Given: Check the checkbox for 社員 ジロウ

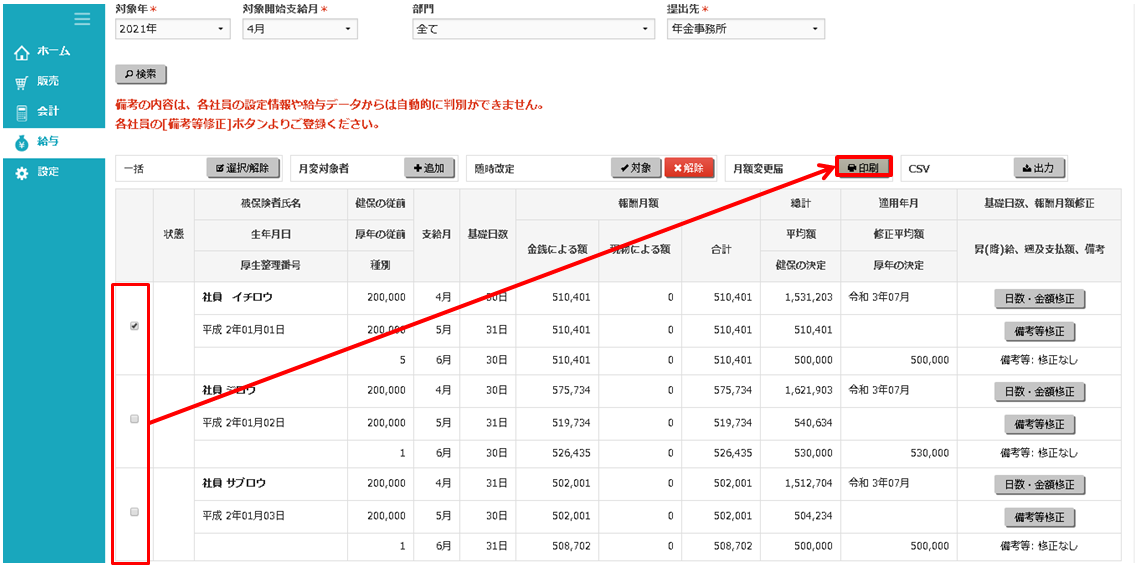Looking at the screenshot, I should 135,419.
